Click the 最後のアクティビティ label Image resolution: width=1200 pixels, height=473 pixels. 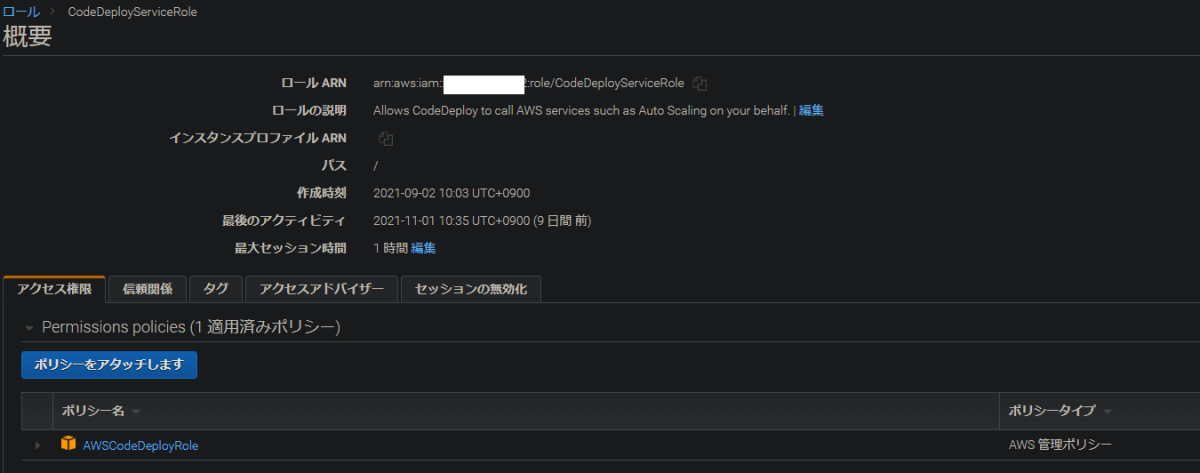click(284, 220)
